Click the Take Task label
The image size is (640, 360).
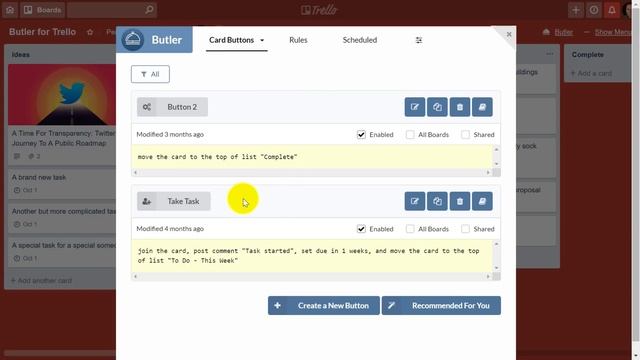183,201
